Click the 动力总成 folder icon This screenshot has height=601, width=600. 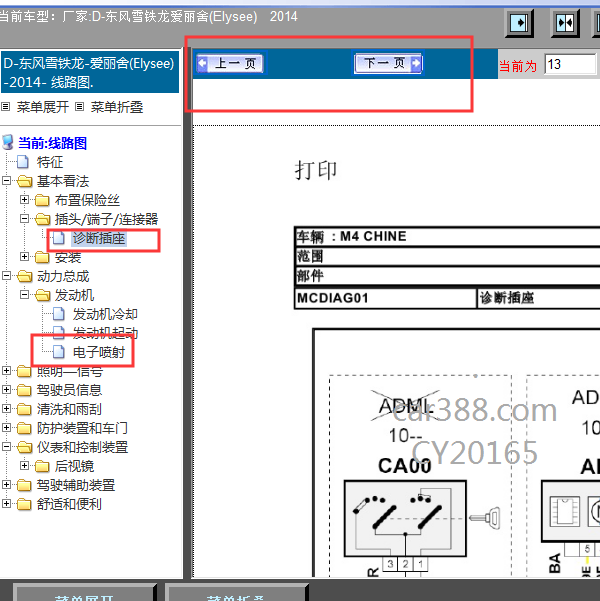click(25, 276)
